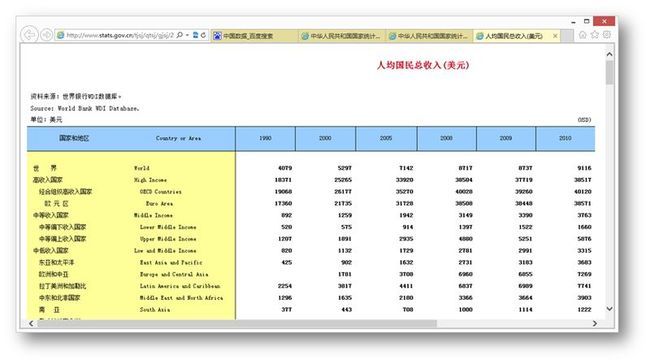Click the horizontal scrollbar left arrow

click(31, 323)
